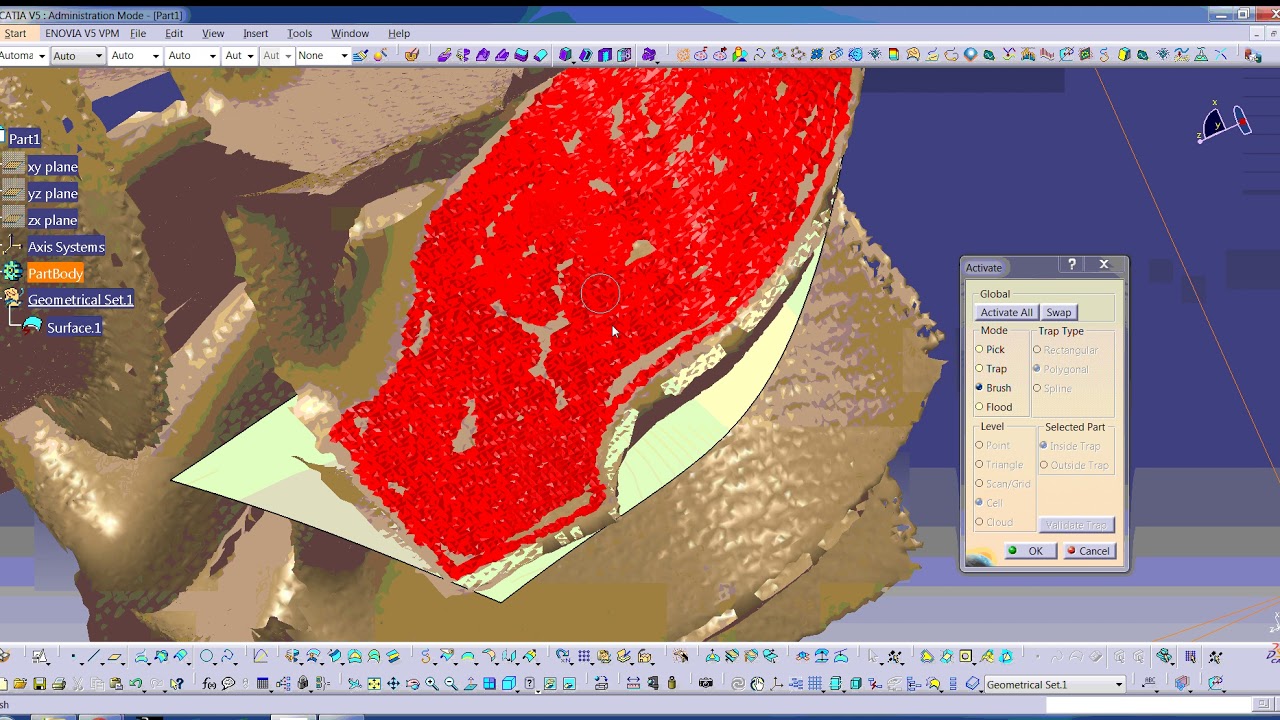Click the Save icon in the bottom toolbar
The height and width of the screenshot is (720, 1280).
click(x=39, y=684)
